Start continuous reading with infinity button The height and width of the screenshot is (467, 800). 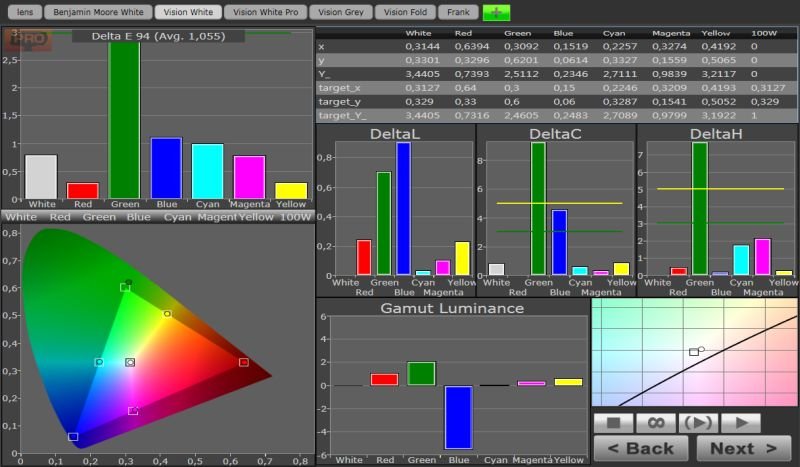coord(656,423)
